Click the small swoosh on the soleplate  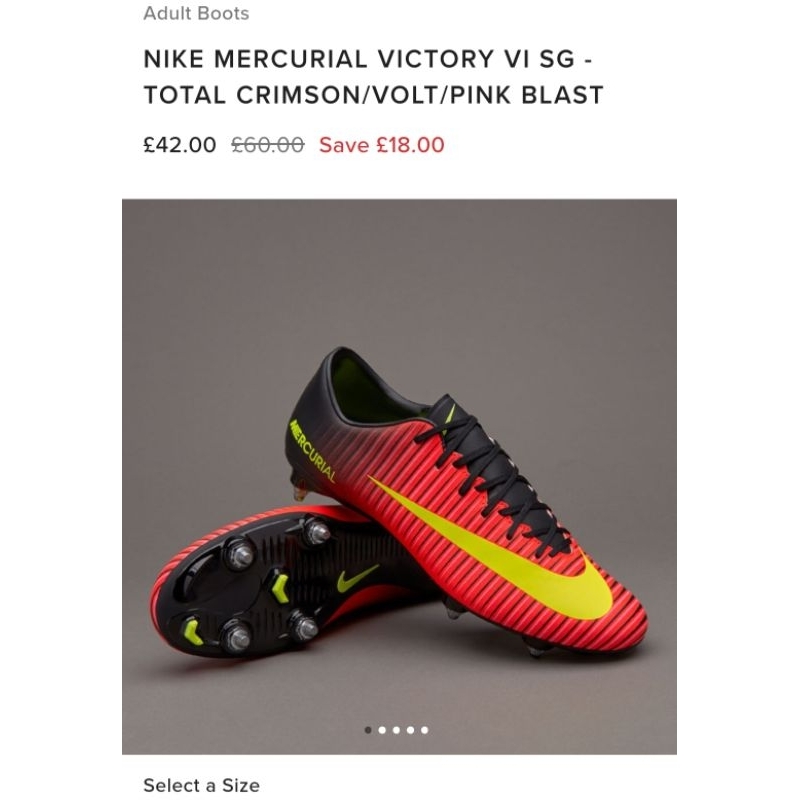[358, 576]
